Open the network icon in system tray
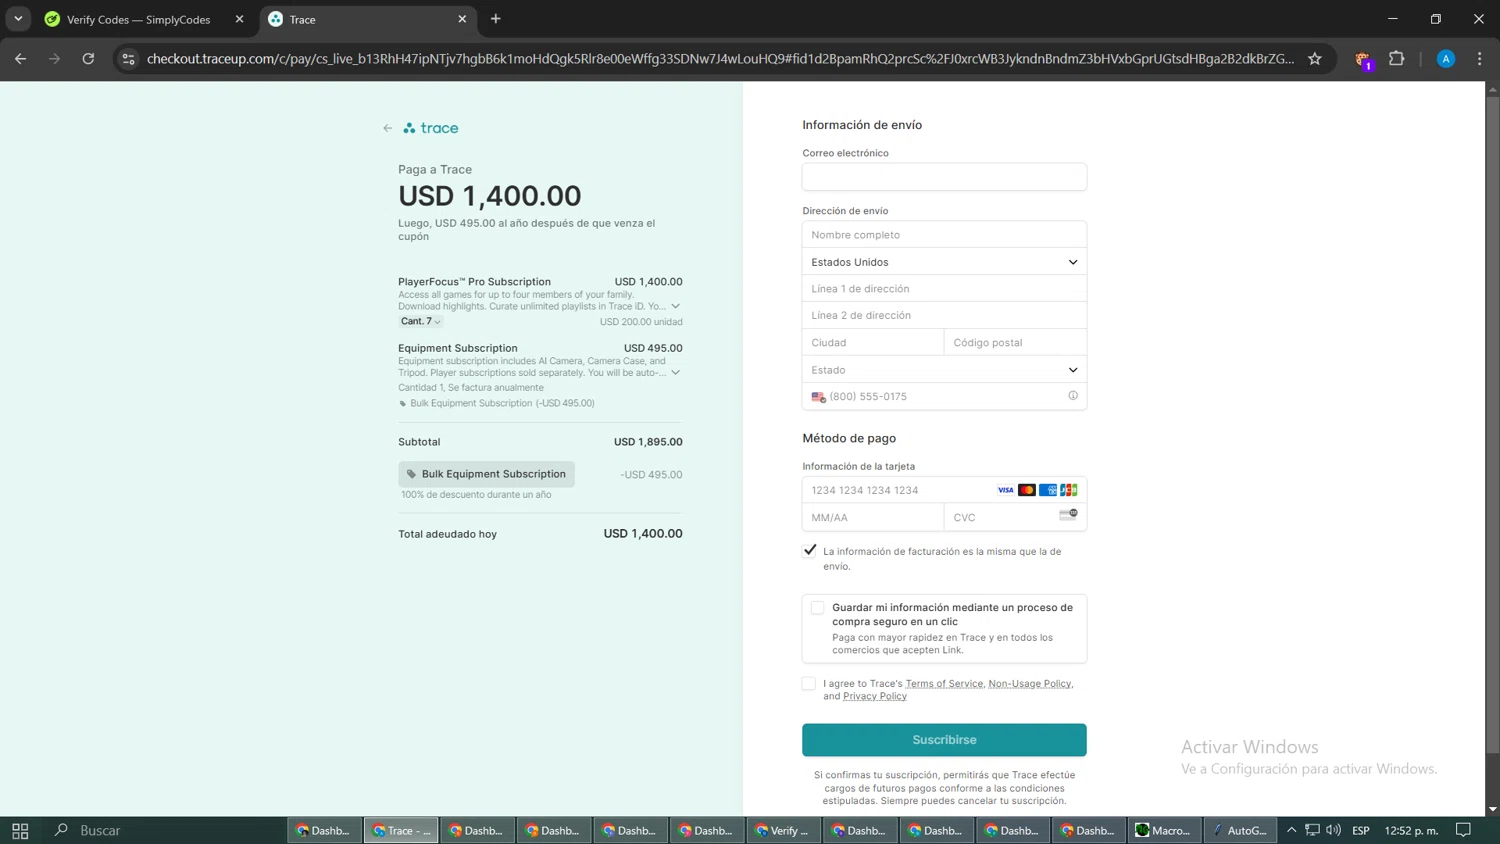The width and height of the screenshot is (1500, 844). 1312,830
